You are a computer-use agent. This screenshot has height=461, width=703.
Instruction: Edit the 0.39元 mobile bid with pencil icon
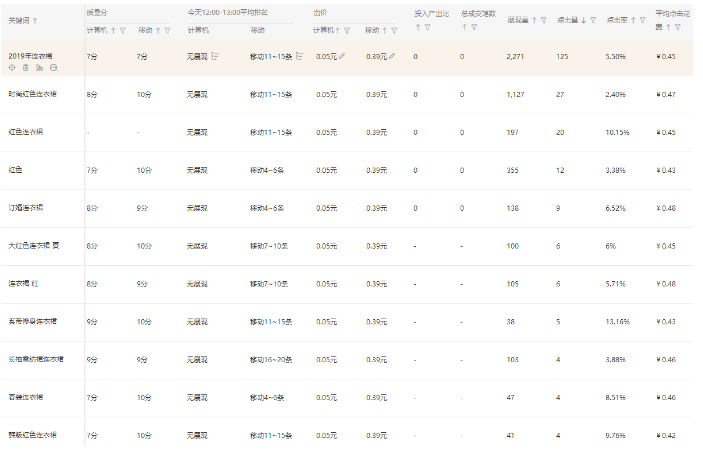coord(392,57)
